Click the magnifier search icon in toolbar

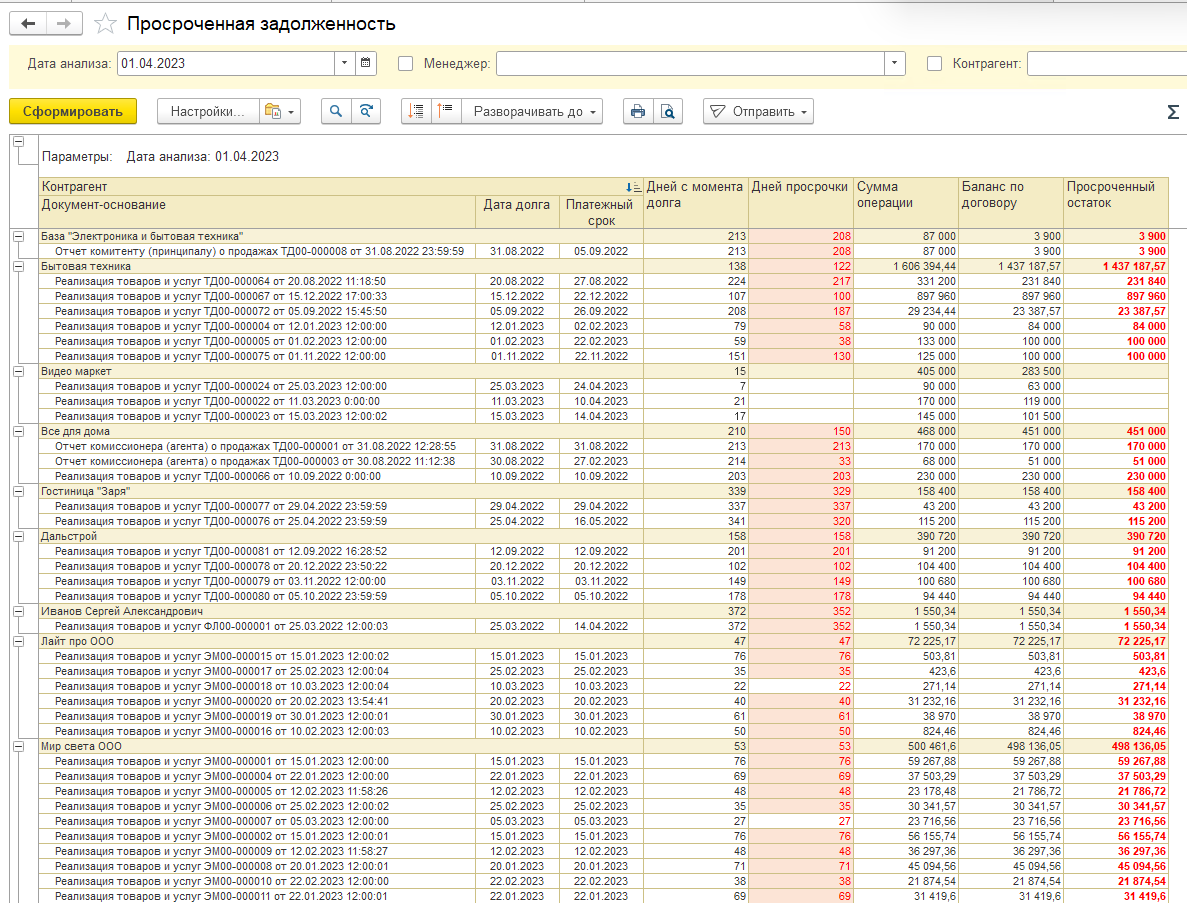click(x=336, y=111)
